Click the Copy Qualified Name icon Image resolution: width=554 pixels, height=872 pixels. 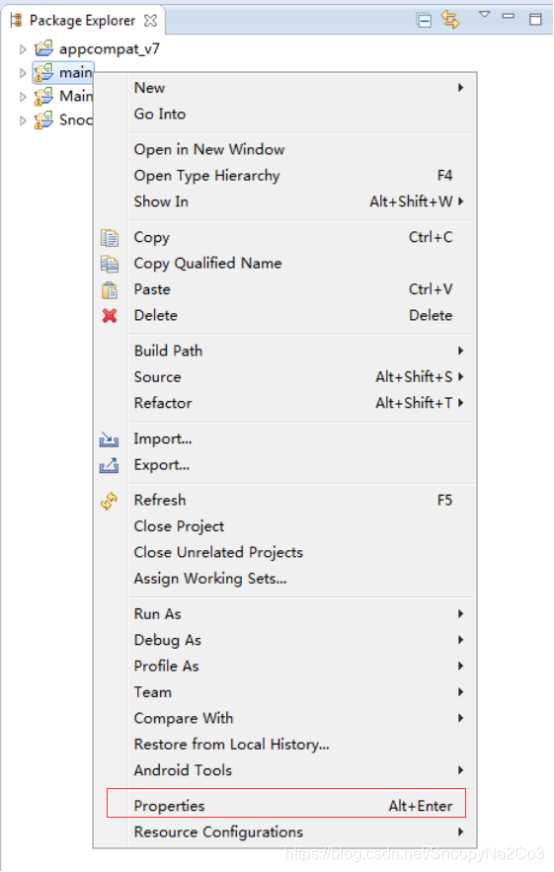coord(110,264)
